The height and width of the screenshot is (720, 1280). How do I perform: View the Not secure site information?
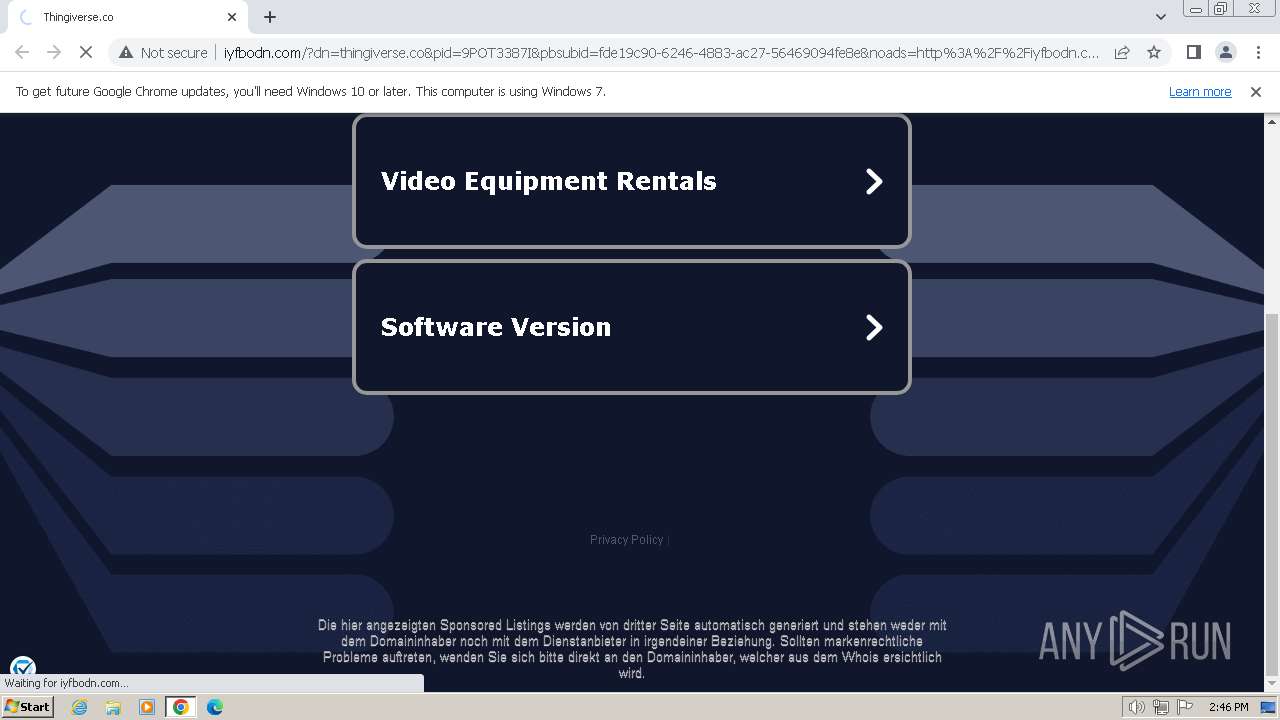(163, 52)
